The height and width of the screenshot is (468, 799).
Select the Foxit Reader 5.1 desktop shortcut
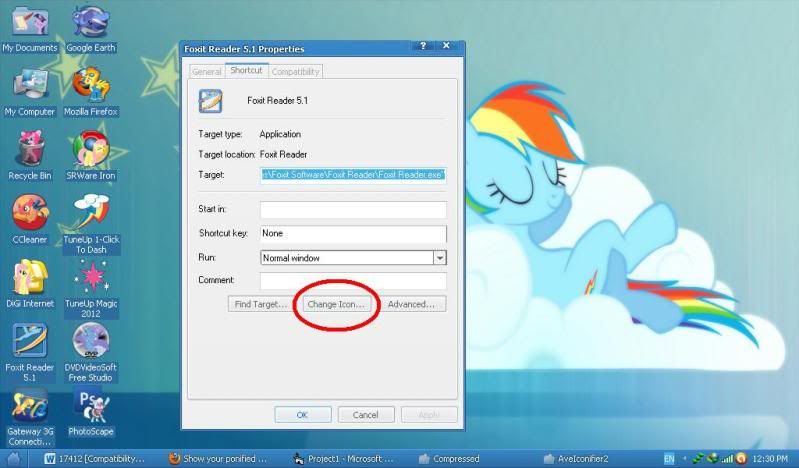(30, 353)
